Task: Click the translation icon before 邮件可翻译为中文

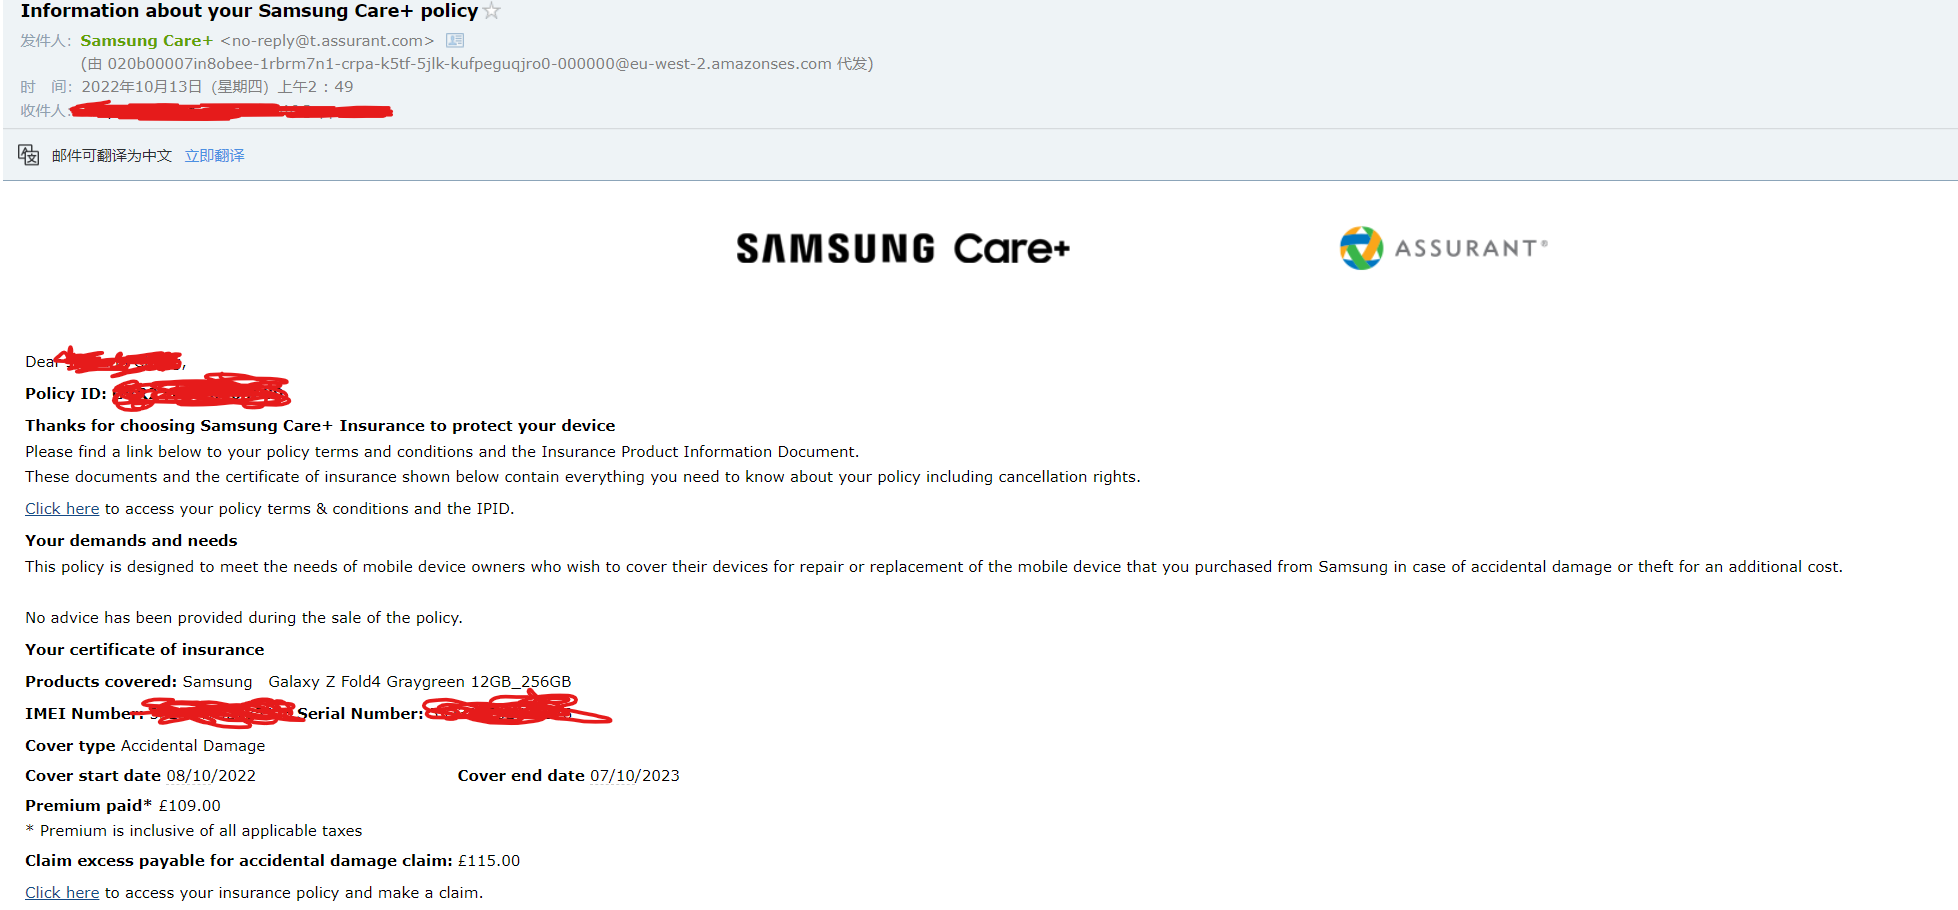Action: (x=28, y=155)
